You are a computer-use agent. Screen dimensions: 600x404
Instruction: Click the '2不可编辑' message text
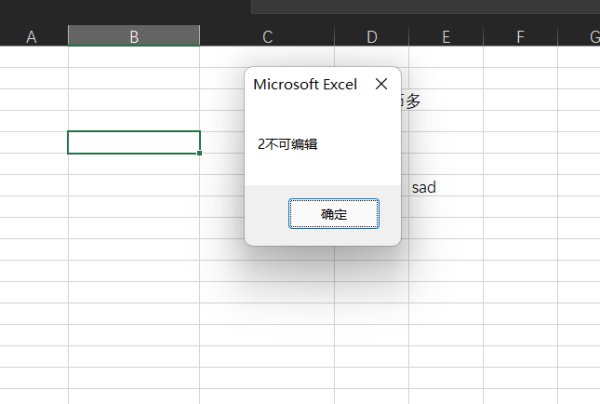[x=287, y=144]
